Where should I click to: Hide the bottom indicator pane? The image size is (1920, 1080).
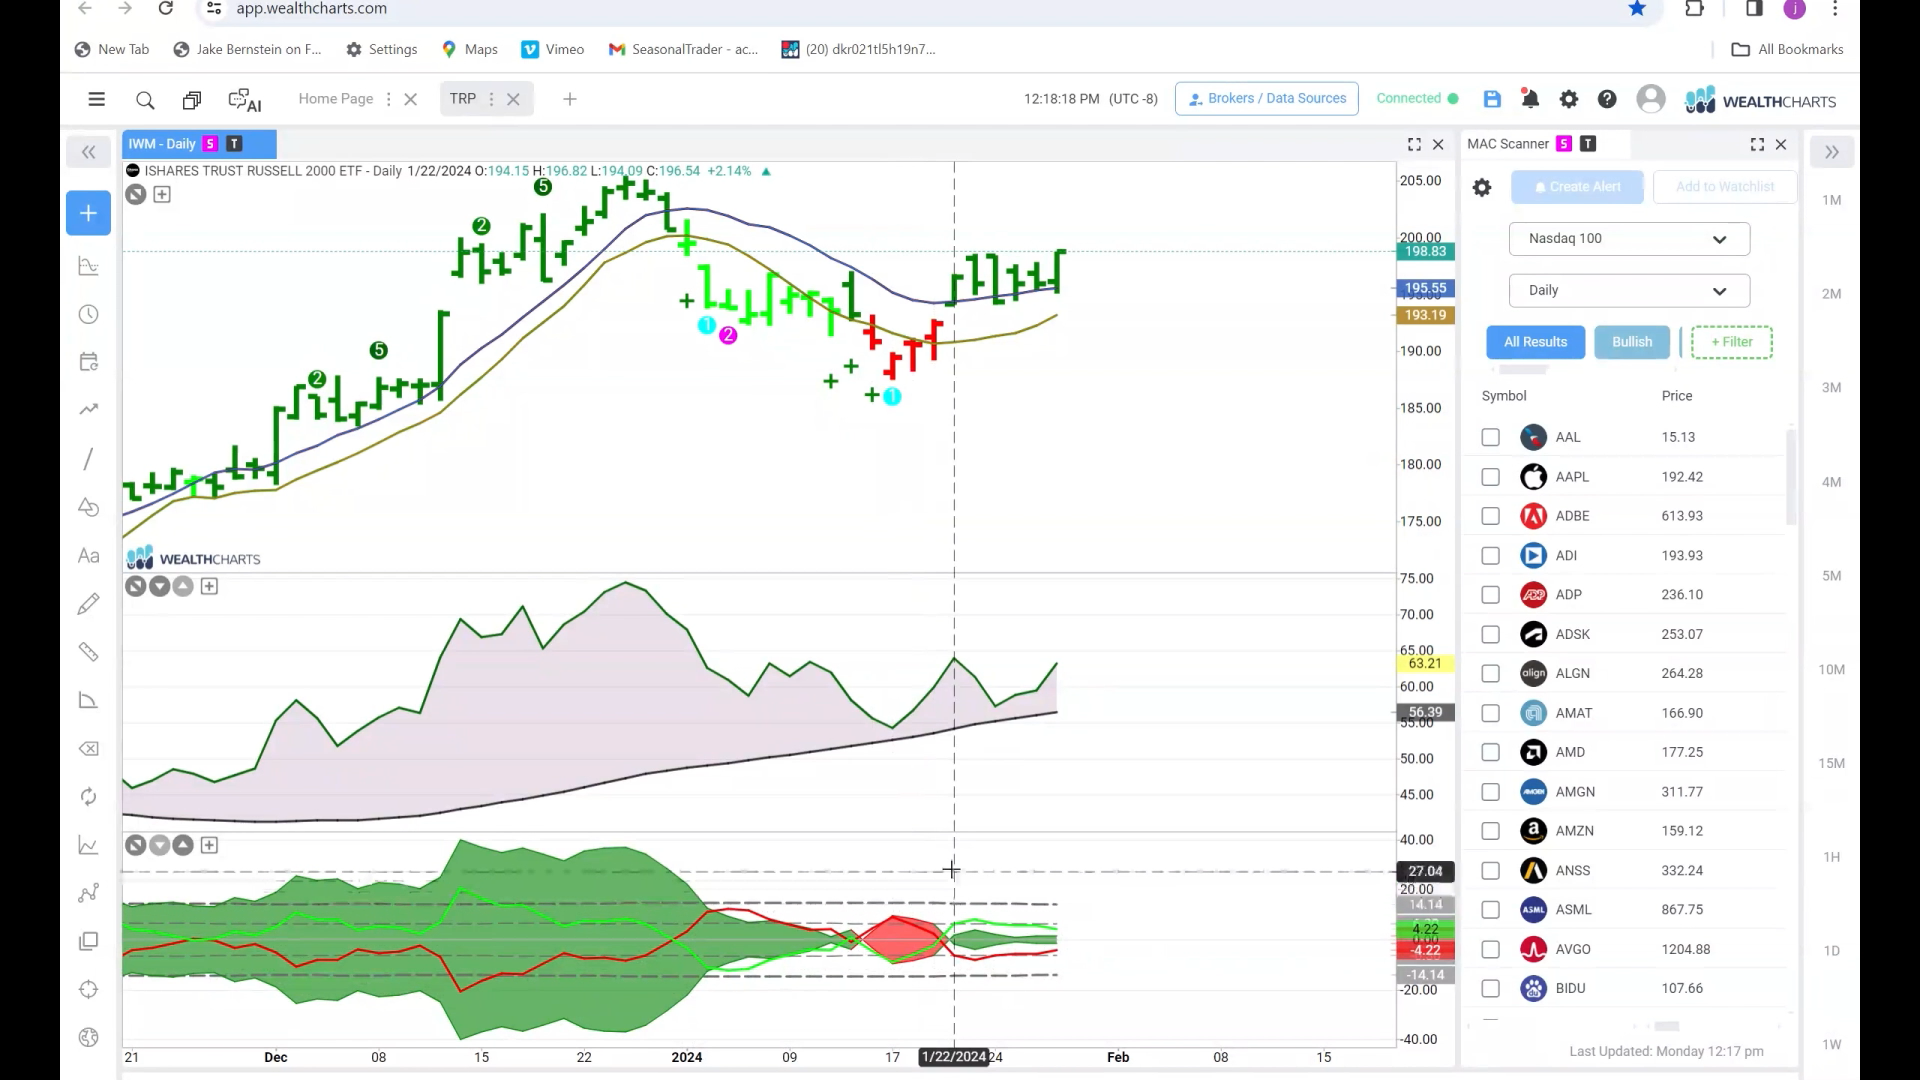(x=136, y=846)
